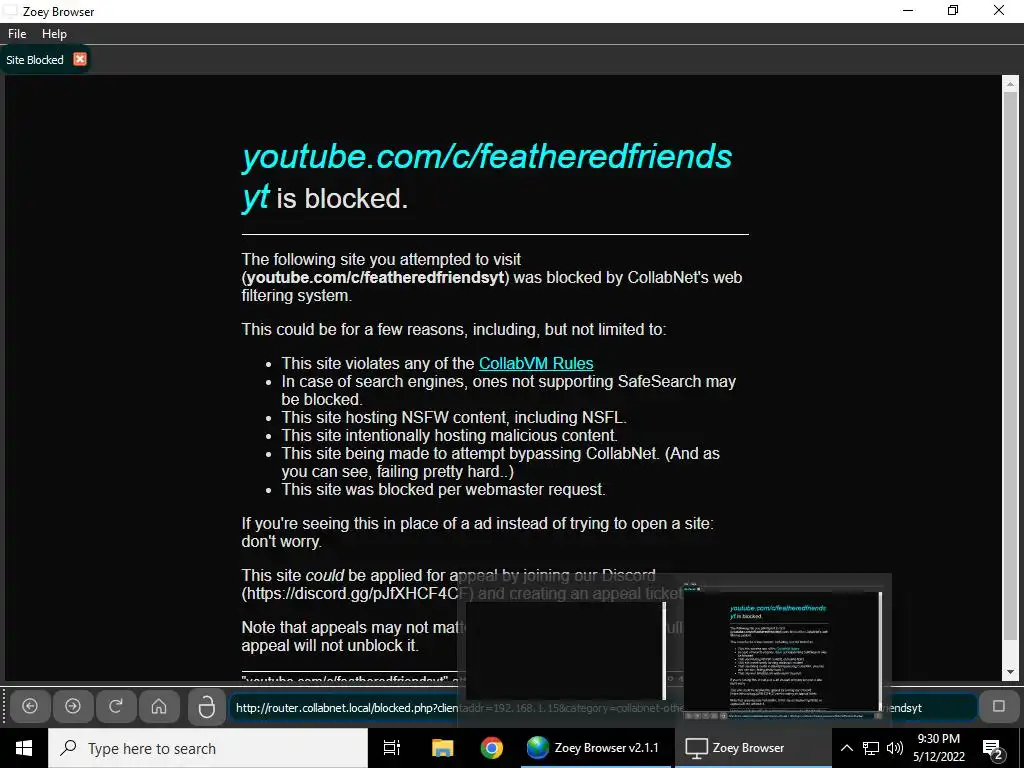The width and height of the screenshot is (1024, 768).
Task: Open the notification center icon
Action: point(992,748)
